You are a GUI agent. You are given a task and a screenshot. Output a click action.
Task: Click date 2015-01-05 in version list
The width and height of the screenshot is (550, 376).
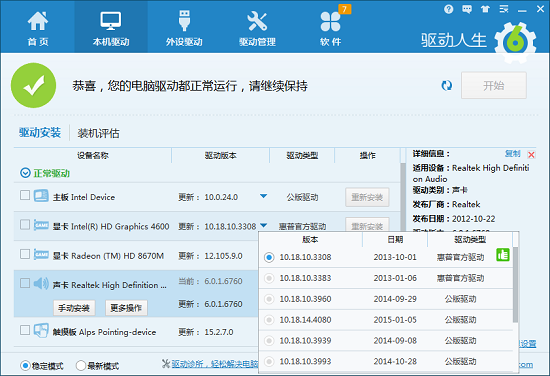click(x=395, y=320)
